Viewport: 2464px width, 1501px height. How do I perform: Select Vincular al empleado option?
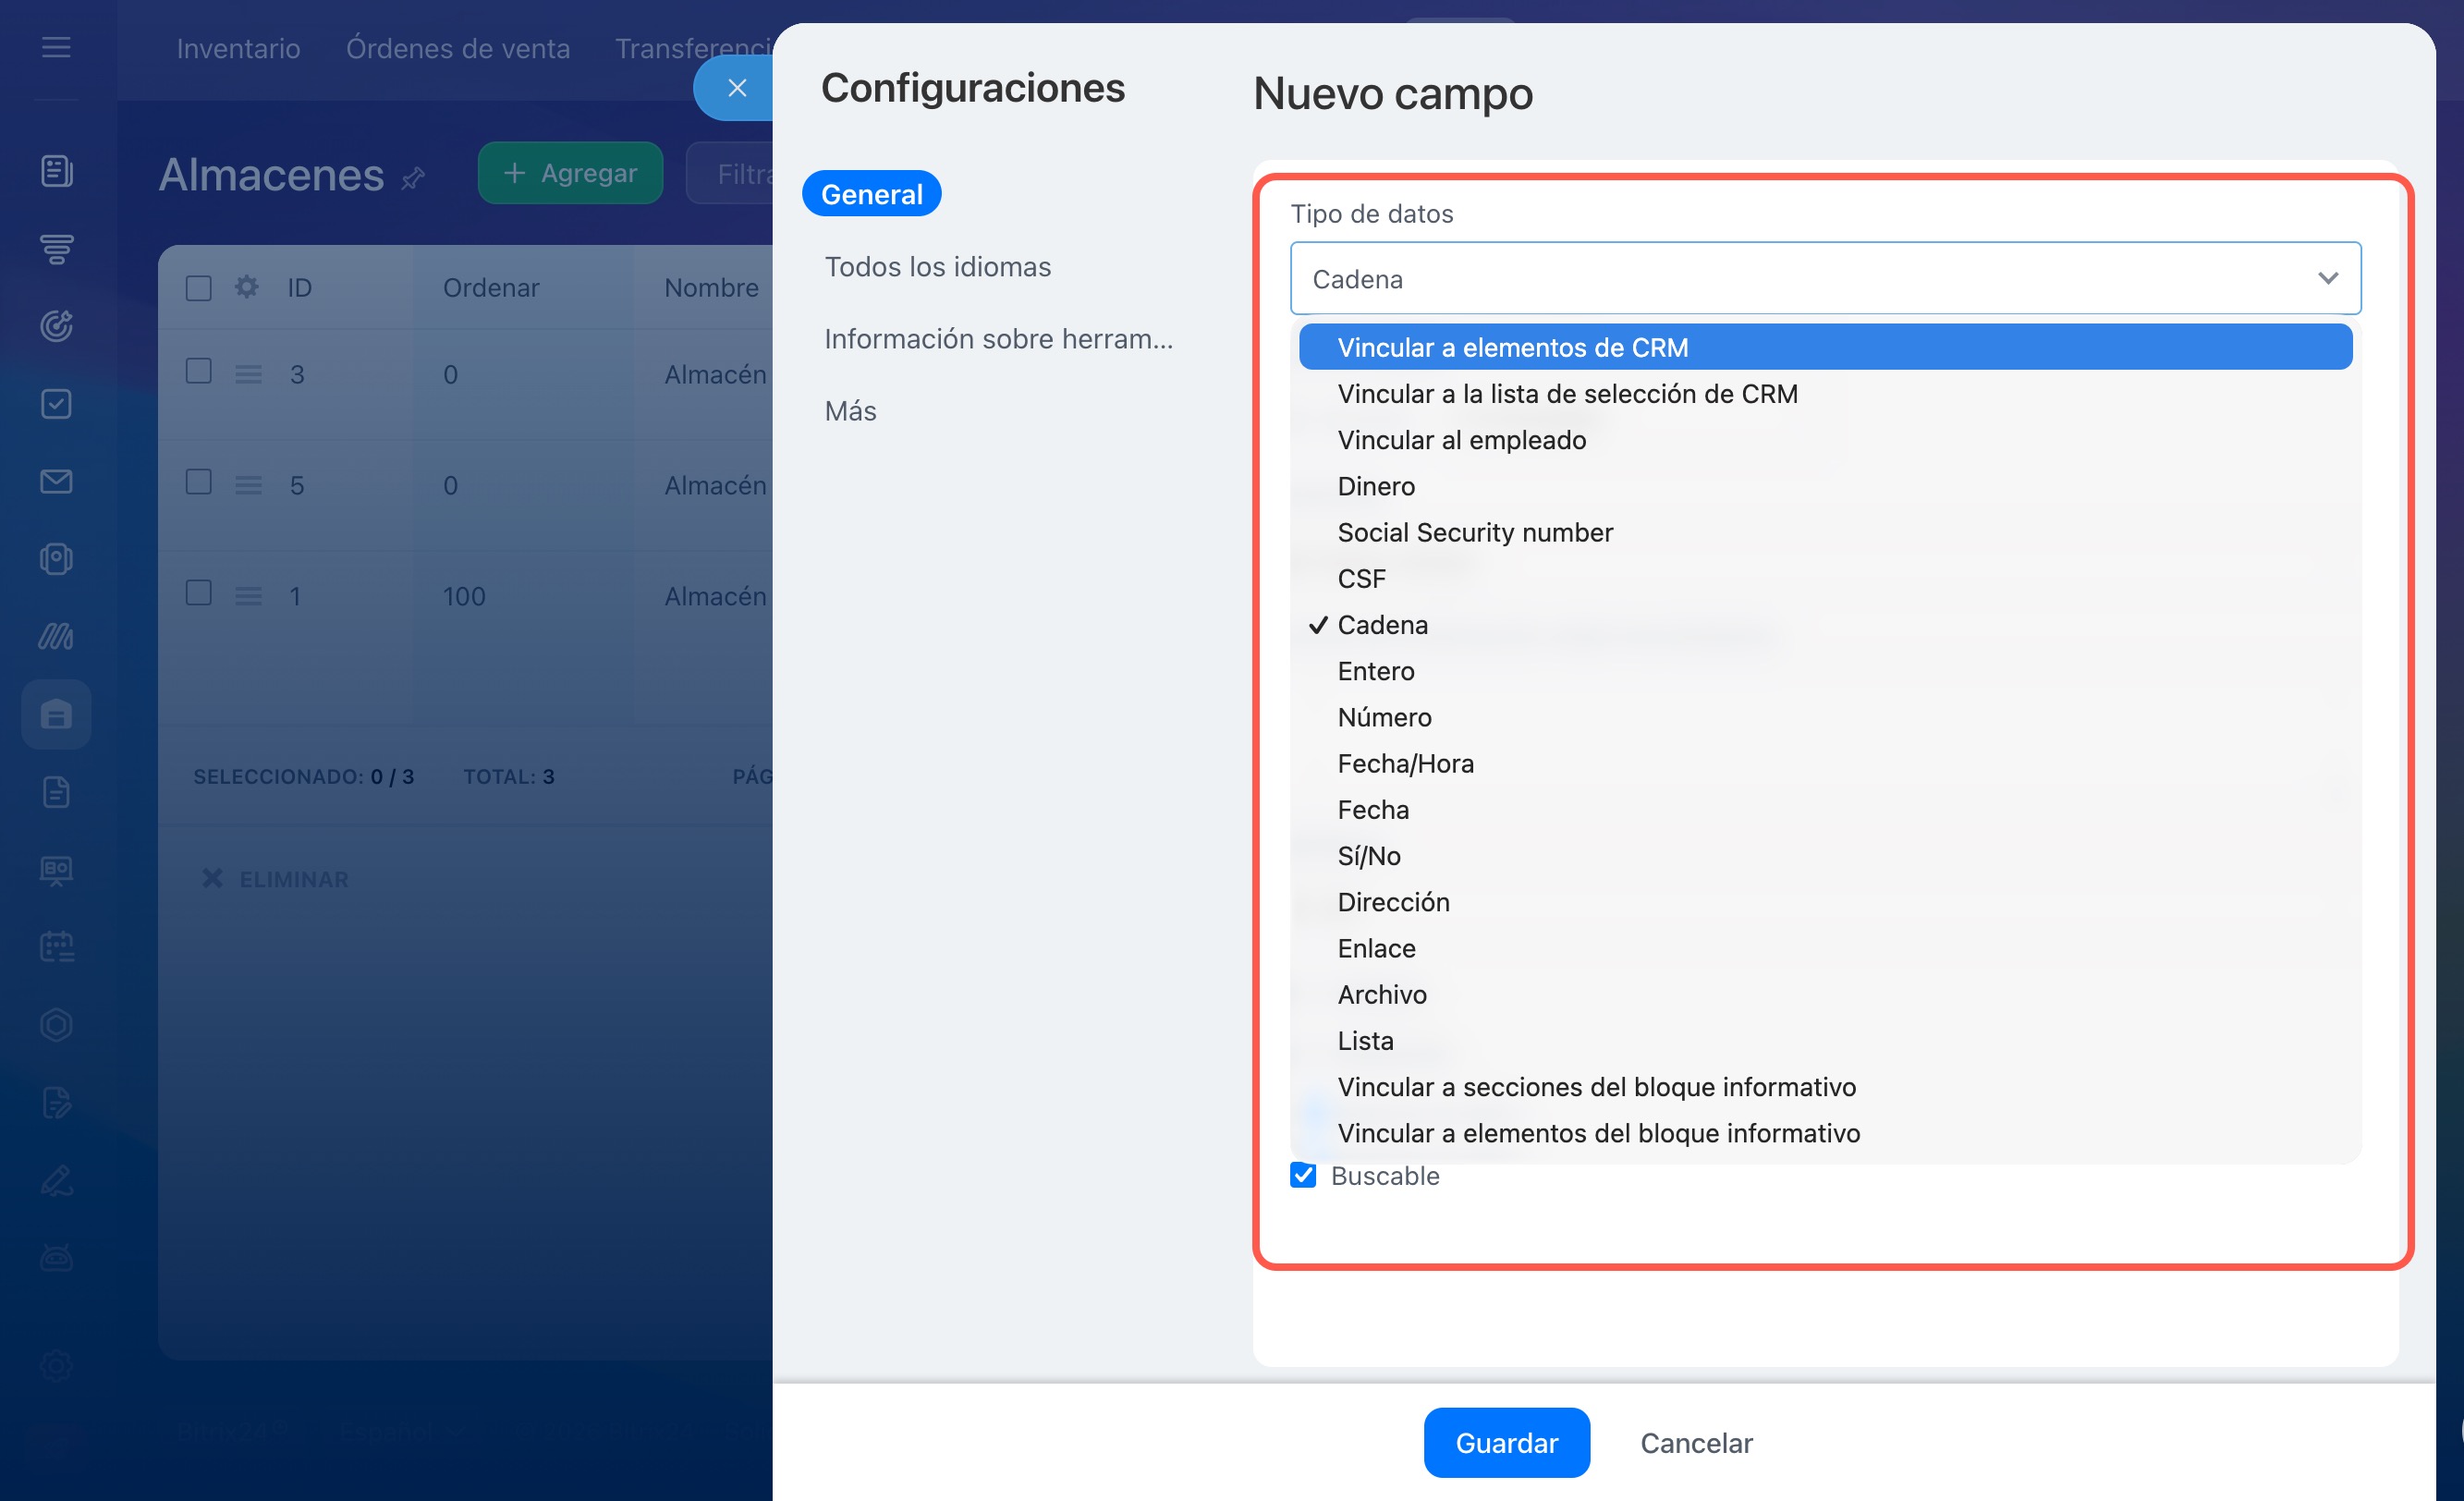click(1461, 440)
